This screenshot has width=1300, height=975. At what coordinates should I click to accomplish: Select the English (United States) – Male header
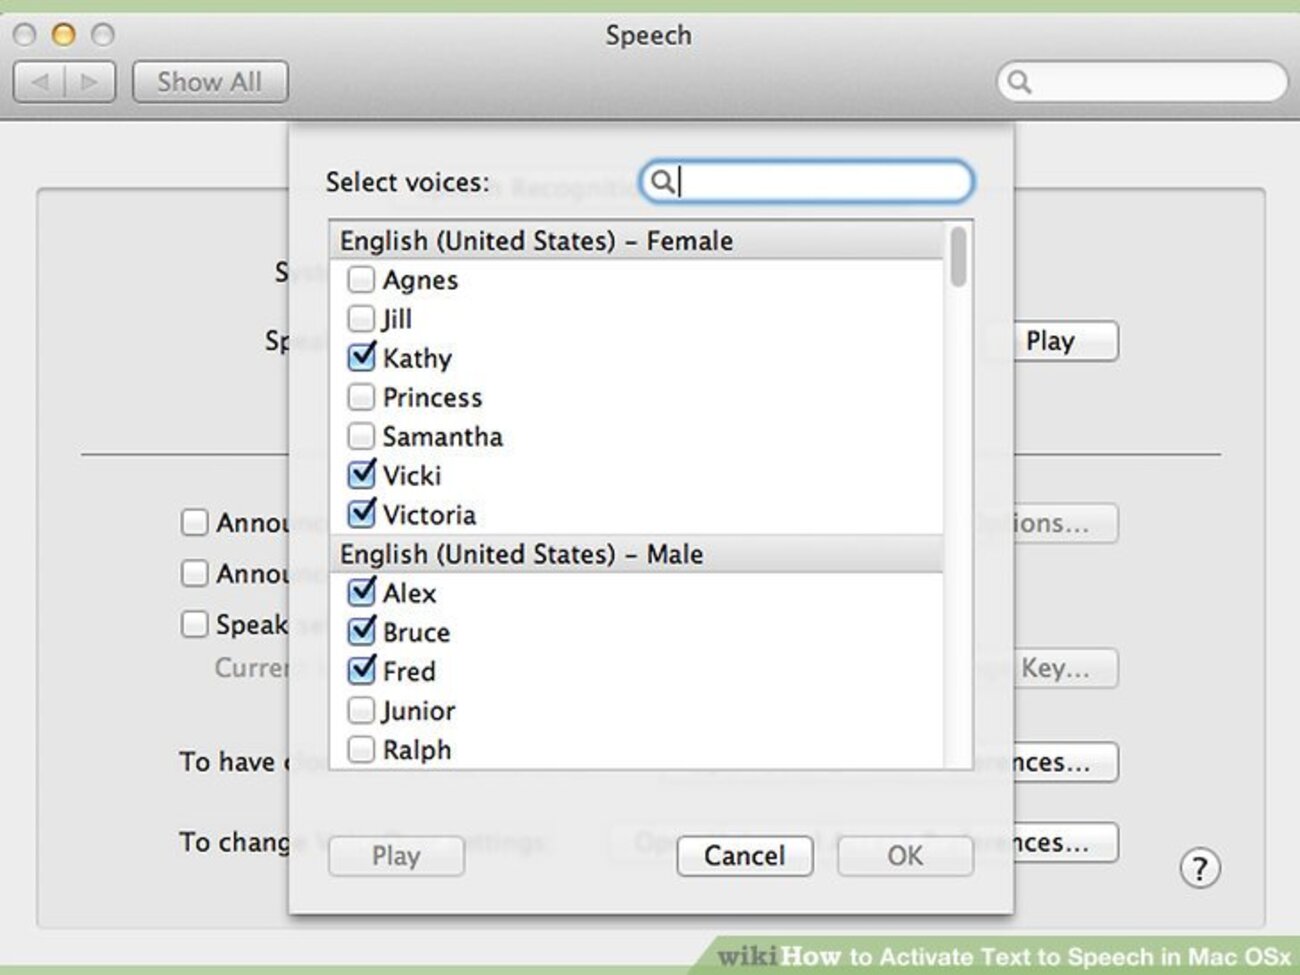coord(637,554)
